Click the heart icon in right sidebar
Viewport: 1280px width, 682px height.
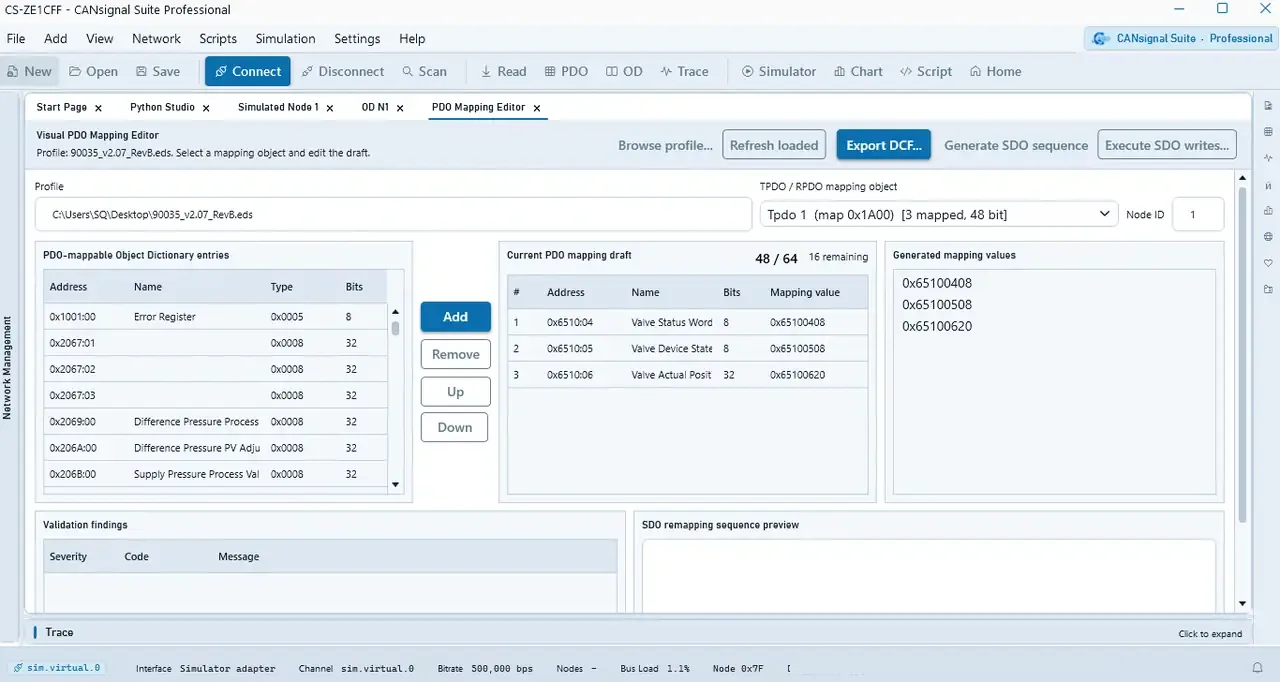pos(1268,263)
